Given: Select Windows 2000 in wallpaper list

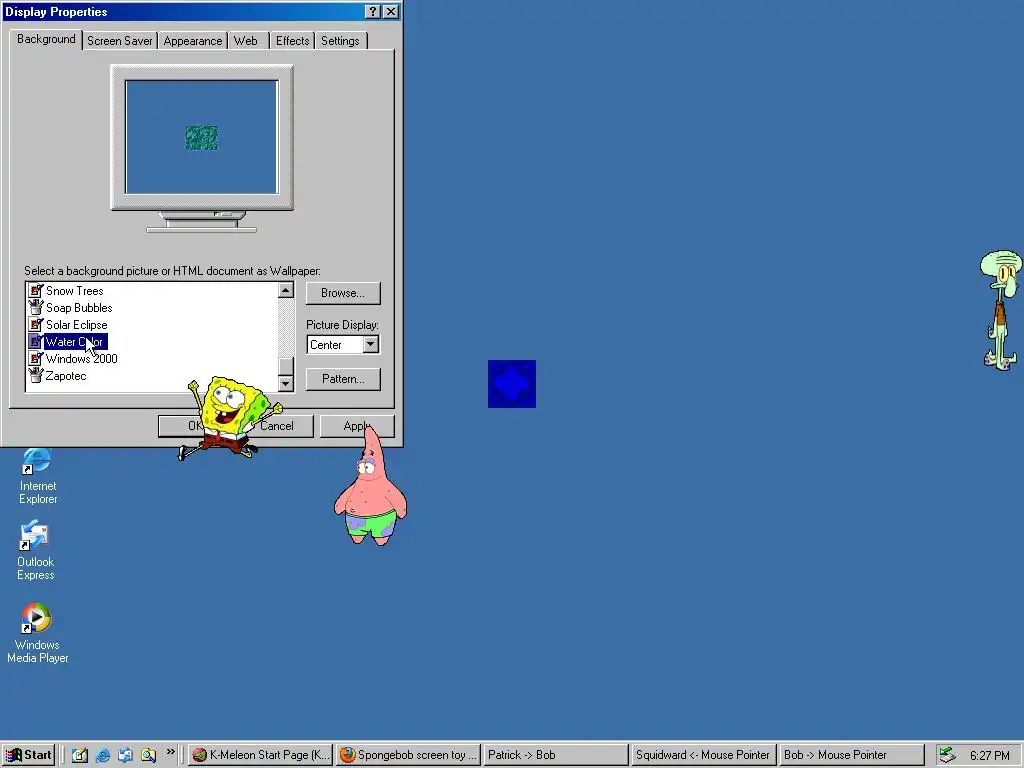Looking at the screenshot, I should [82, 359].
